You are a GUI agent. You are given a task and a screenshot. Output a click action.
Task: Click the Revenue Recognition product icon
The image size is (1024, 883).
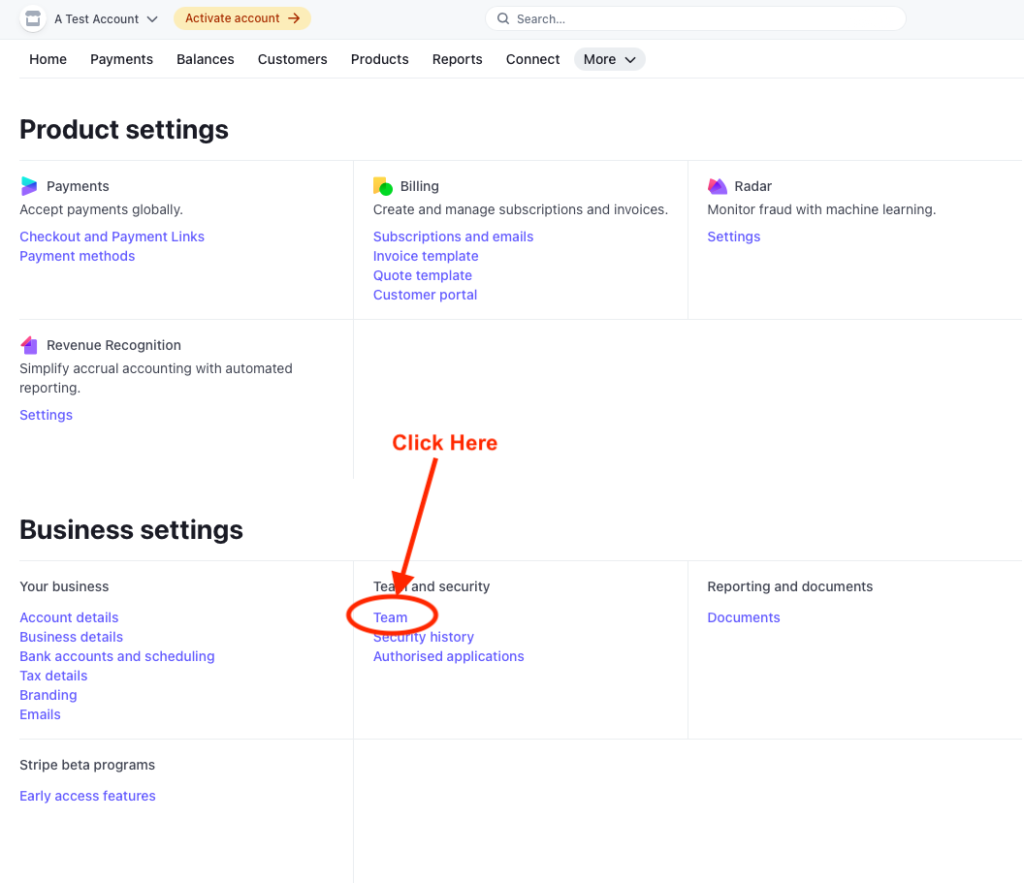point(29,345)
